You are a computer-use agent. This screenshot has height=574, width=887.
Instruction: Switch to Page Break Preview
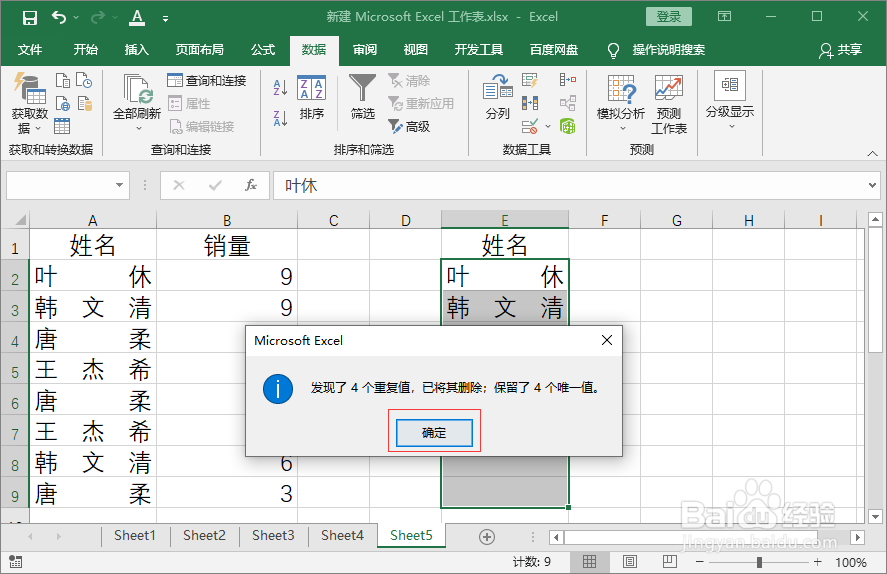(x=669, y=562)
